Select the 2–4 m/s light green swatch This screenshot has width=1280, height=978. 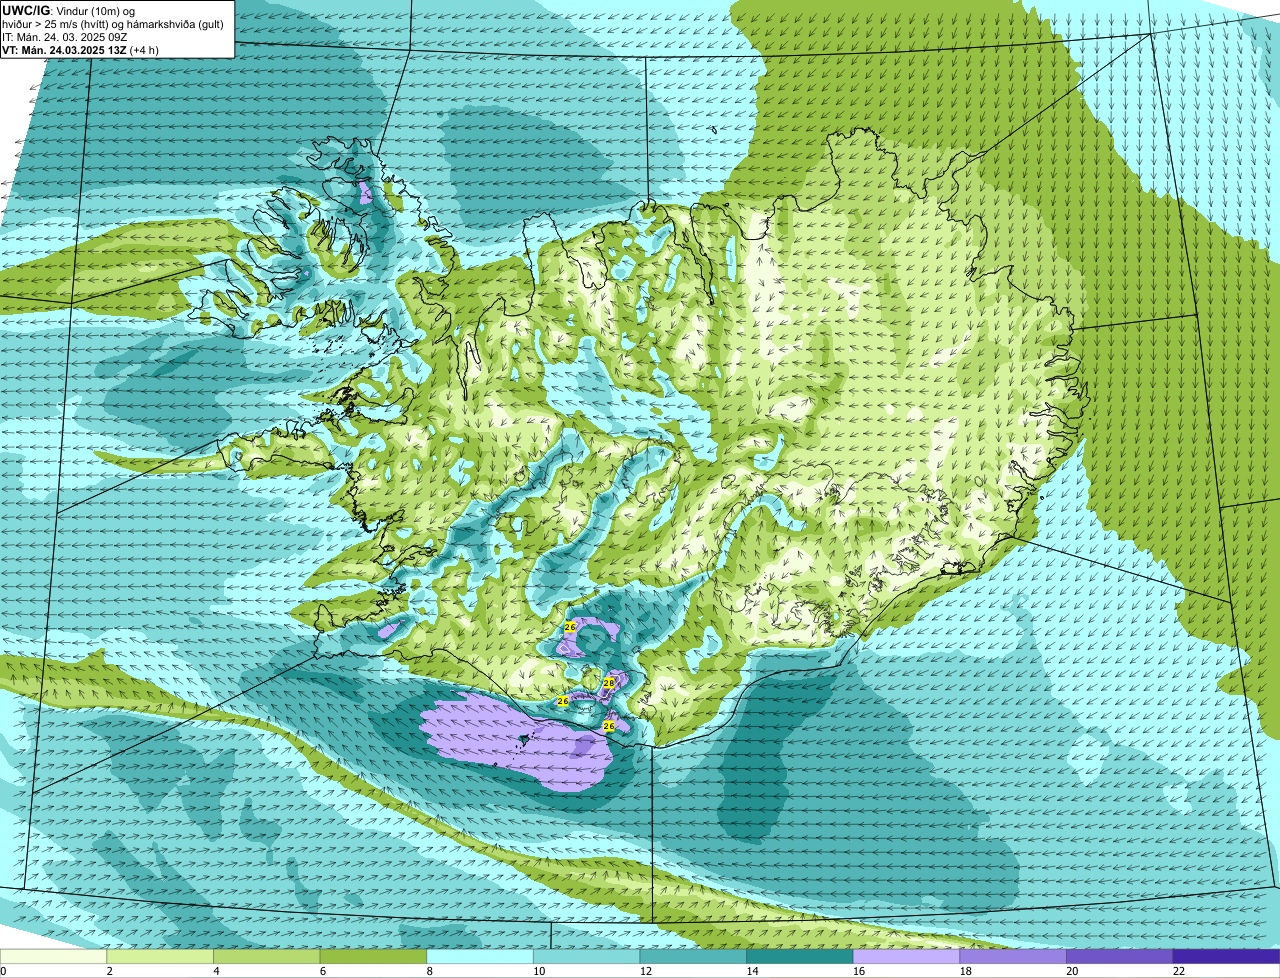click(160, 956)
